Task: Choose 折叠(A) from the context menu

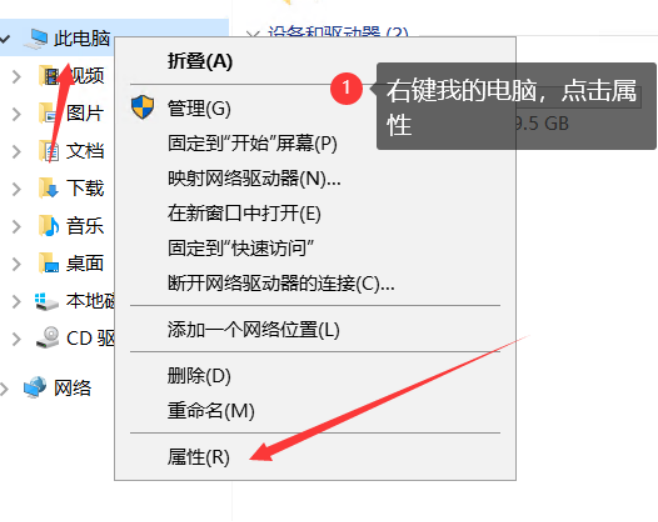Action: point(200,61)
